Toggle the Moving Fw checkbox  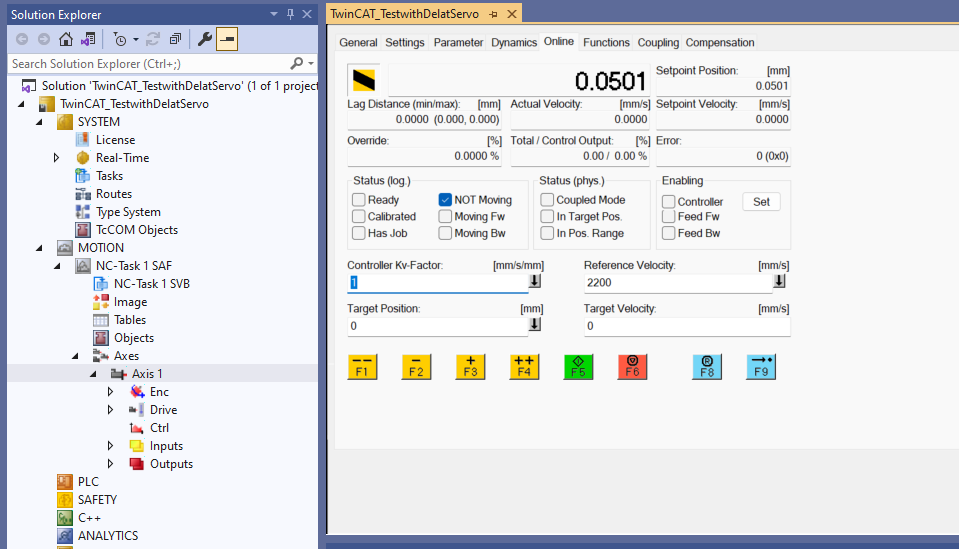click(445, 216)
